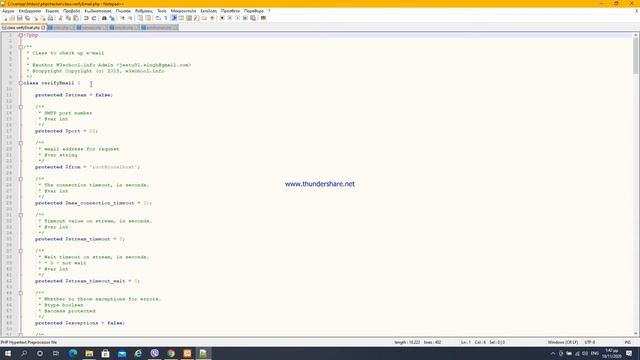Open File Explorer from the taskbar
Viewport: 640px width, 360px height.
click(x=89, y=353)
